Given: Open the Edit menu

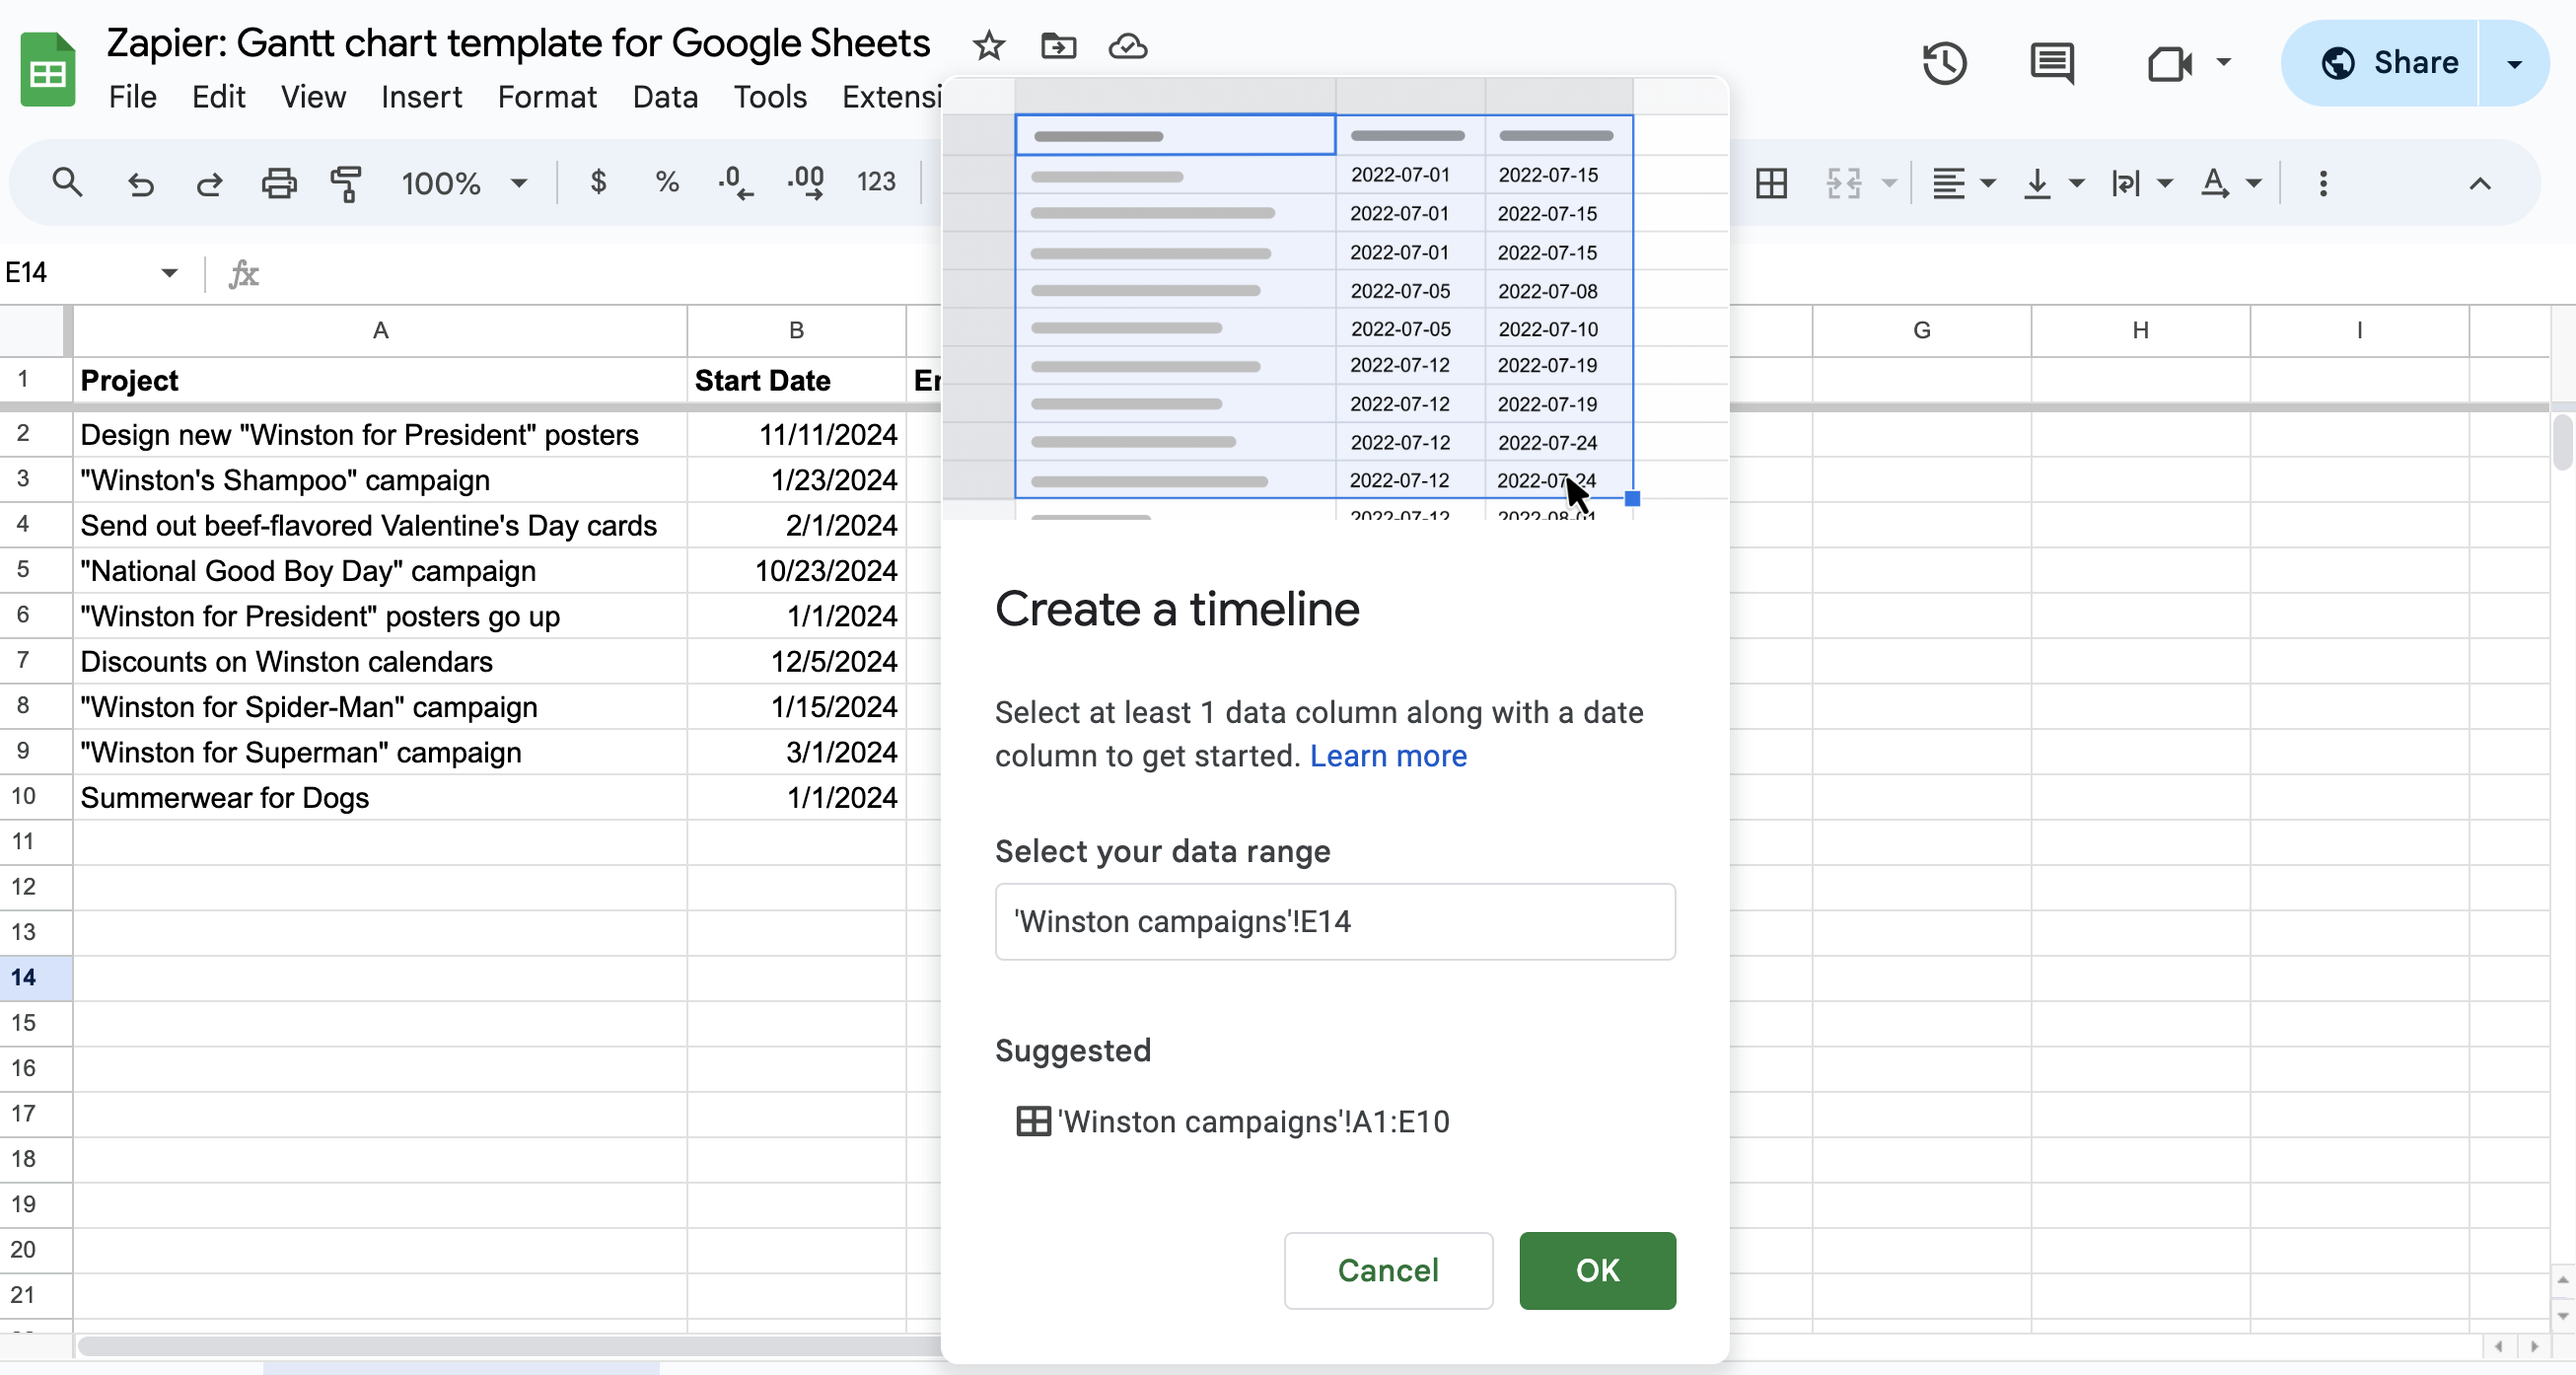Looking at the screenshot, I should pyautogui.click(x=218, y=97).
